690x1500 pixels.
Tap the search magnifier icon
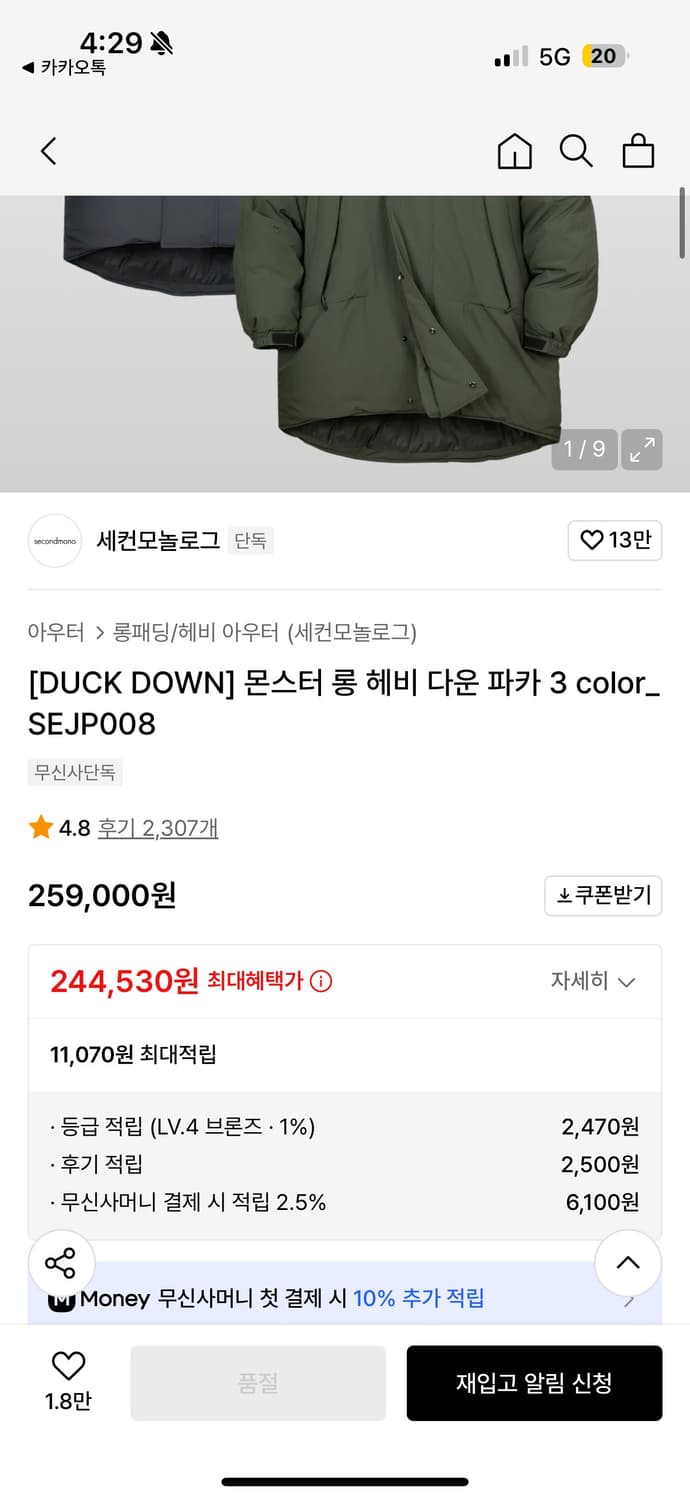coord(576,151)
